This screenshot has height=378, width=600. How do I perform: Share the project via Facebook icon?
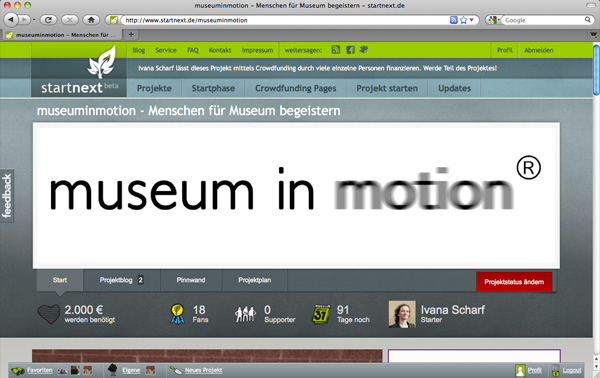350,50
